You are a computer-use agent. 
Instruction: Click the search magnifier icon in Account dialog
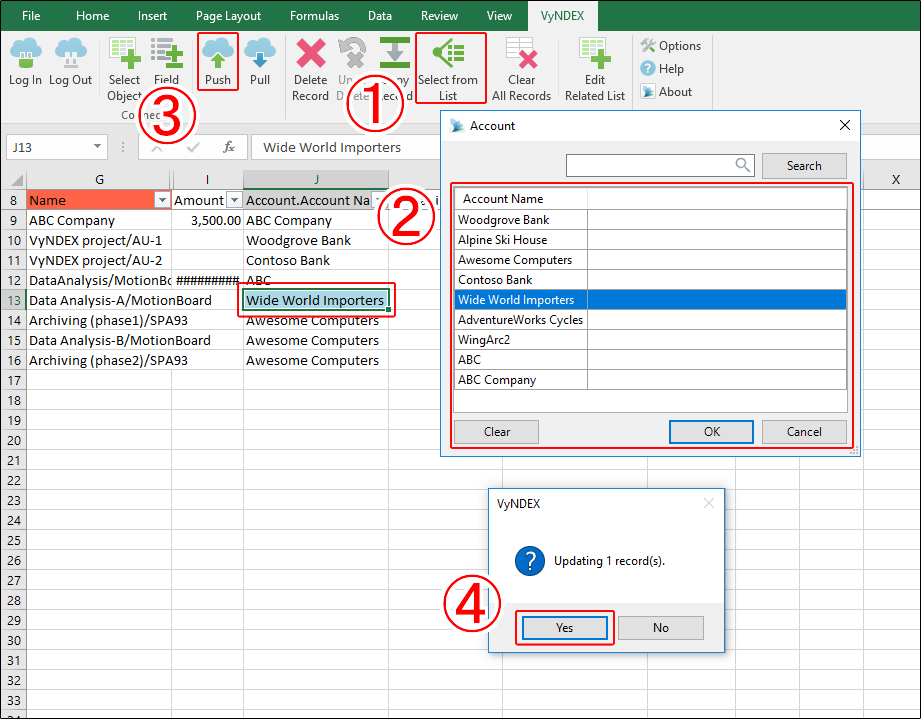tap(742, 165)
